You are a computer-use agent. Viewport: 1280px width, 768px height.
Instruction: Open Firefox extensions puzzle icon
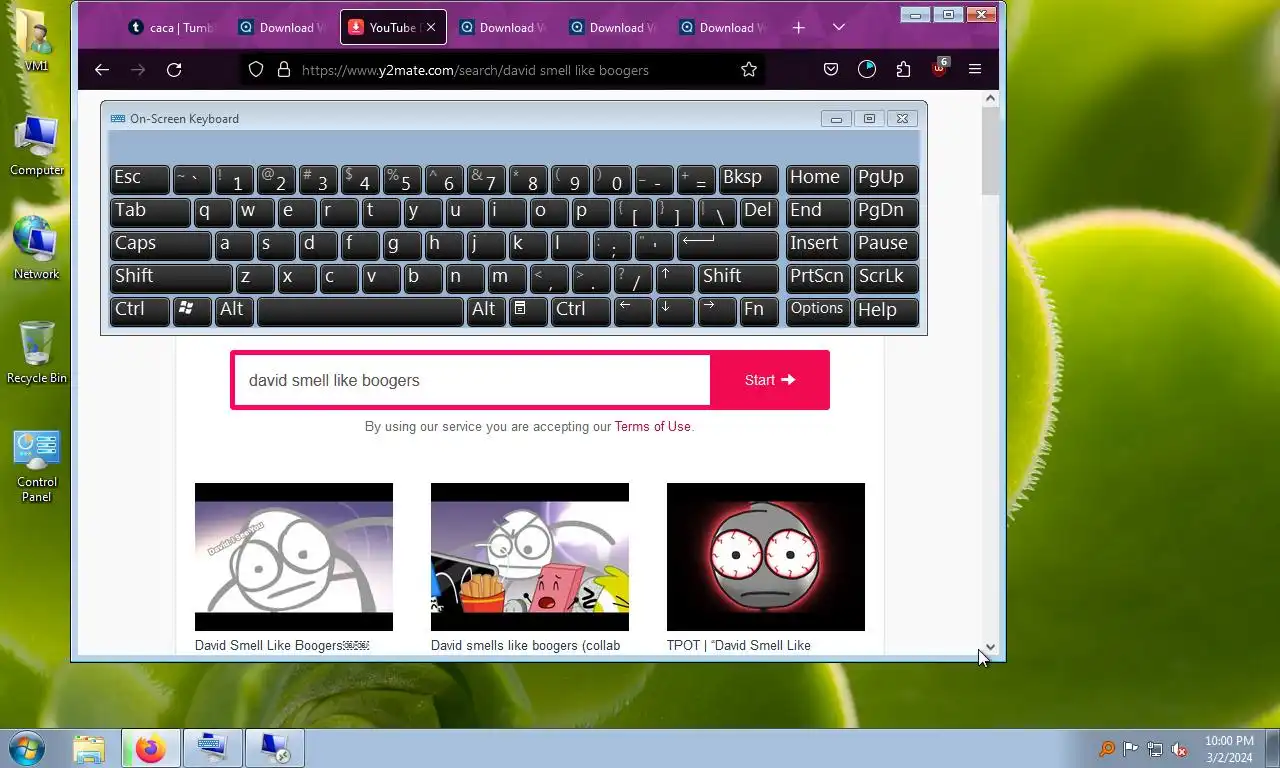click(x=903, y=69)
